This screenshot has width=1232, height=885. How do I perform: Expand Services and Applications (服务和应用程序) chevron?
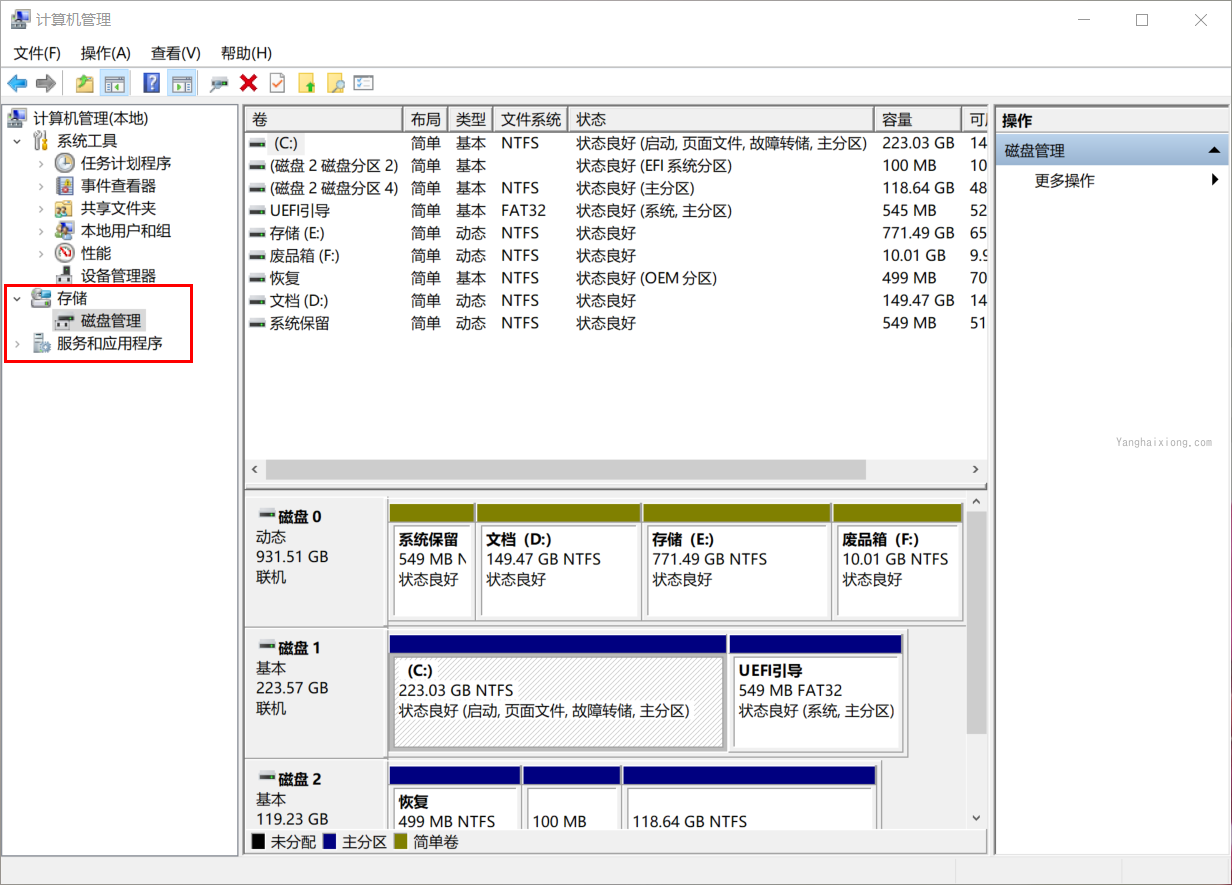[17, 344]
